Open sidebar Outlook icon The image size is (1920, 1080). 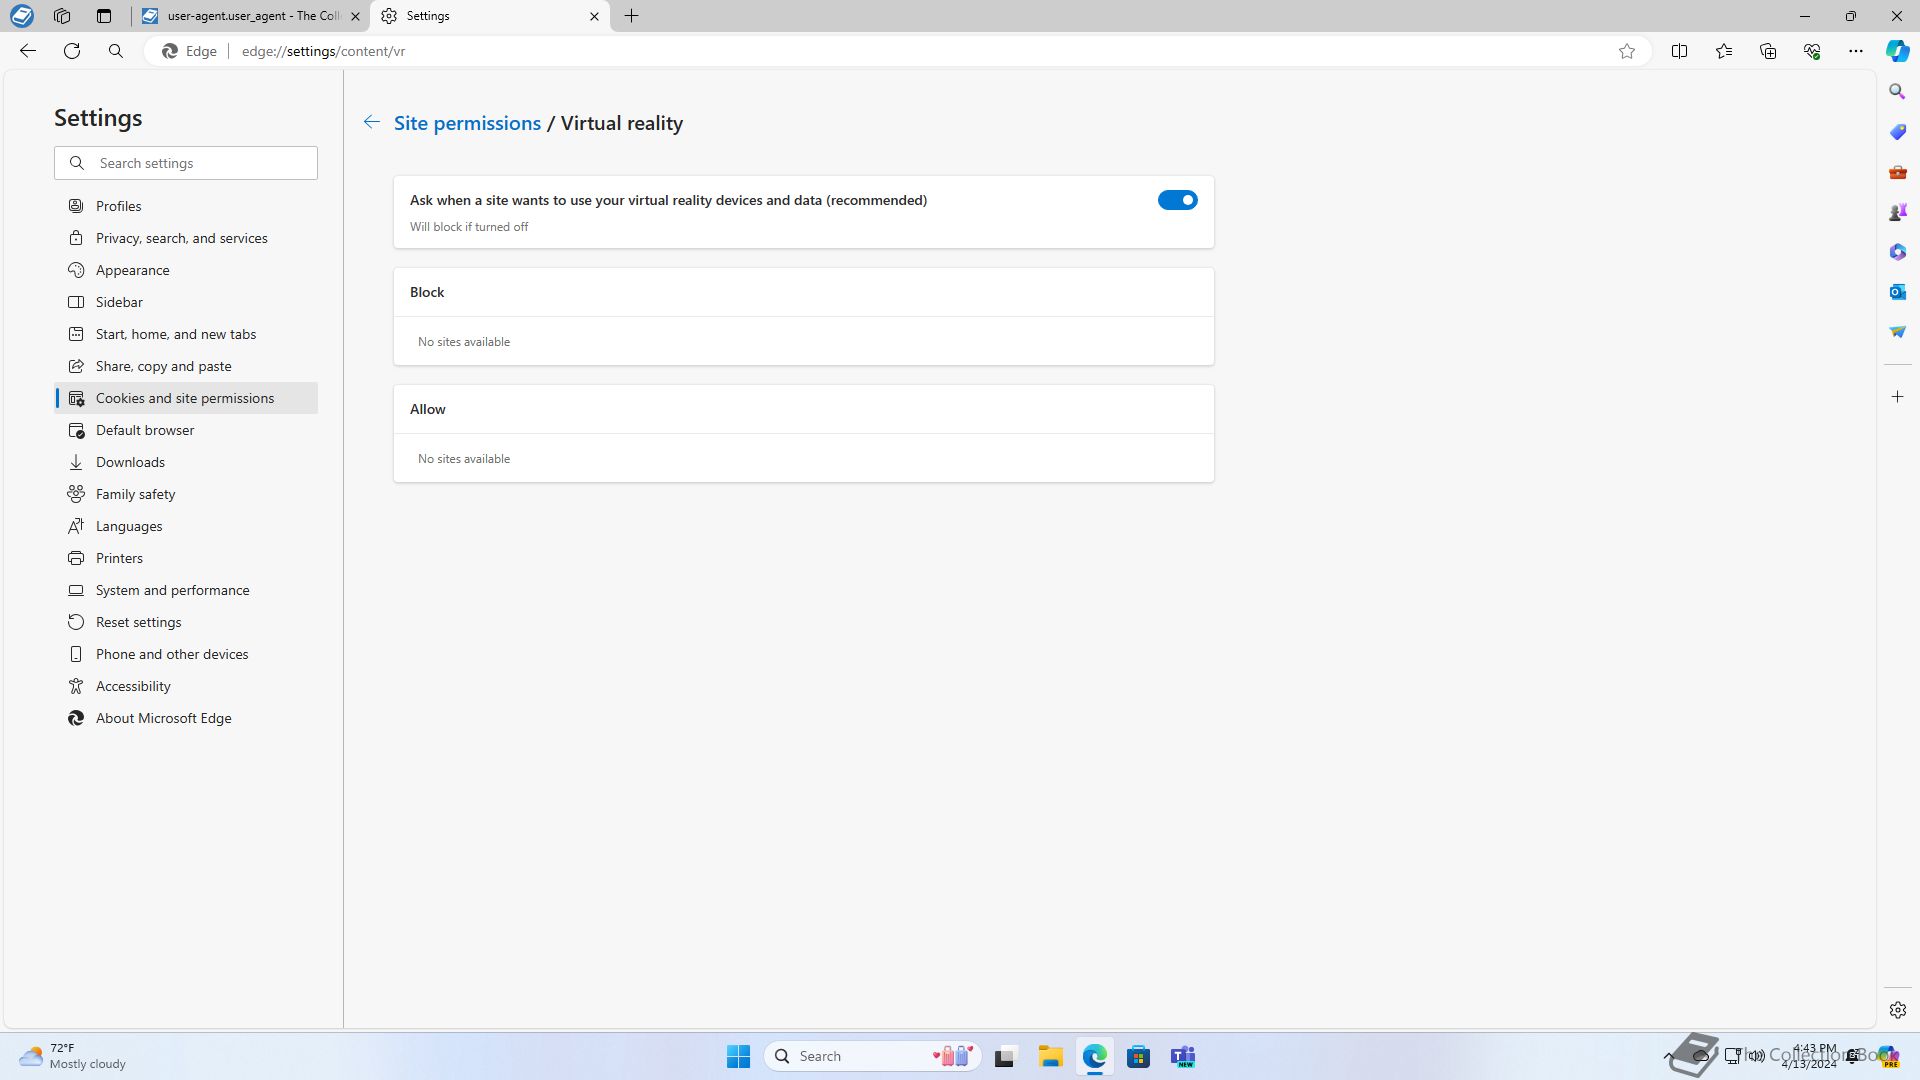[1897, 292]
